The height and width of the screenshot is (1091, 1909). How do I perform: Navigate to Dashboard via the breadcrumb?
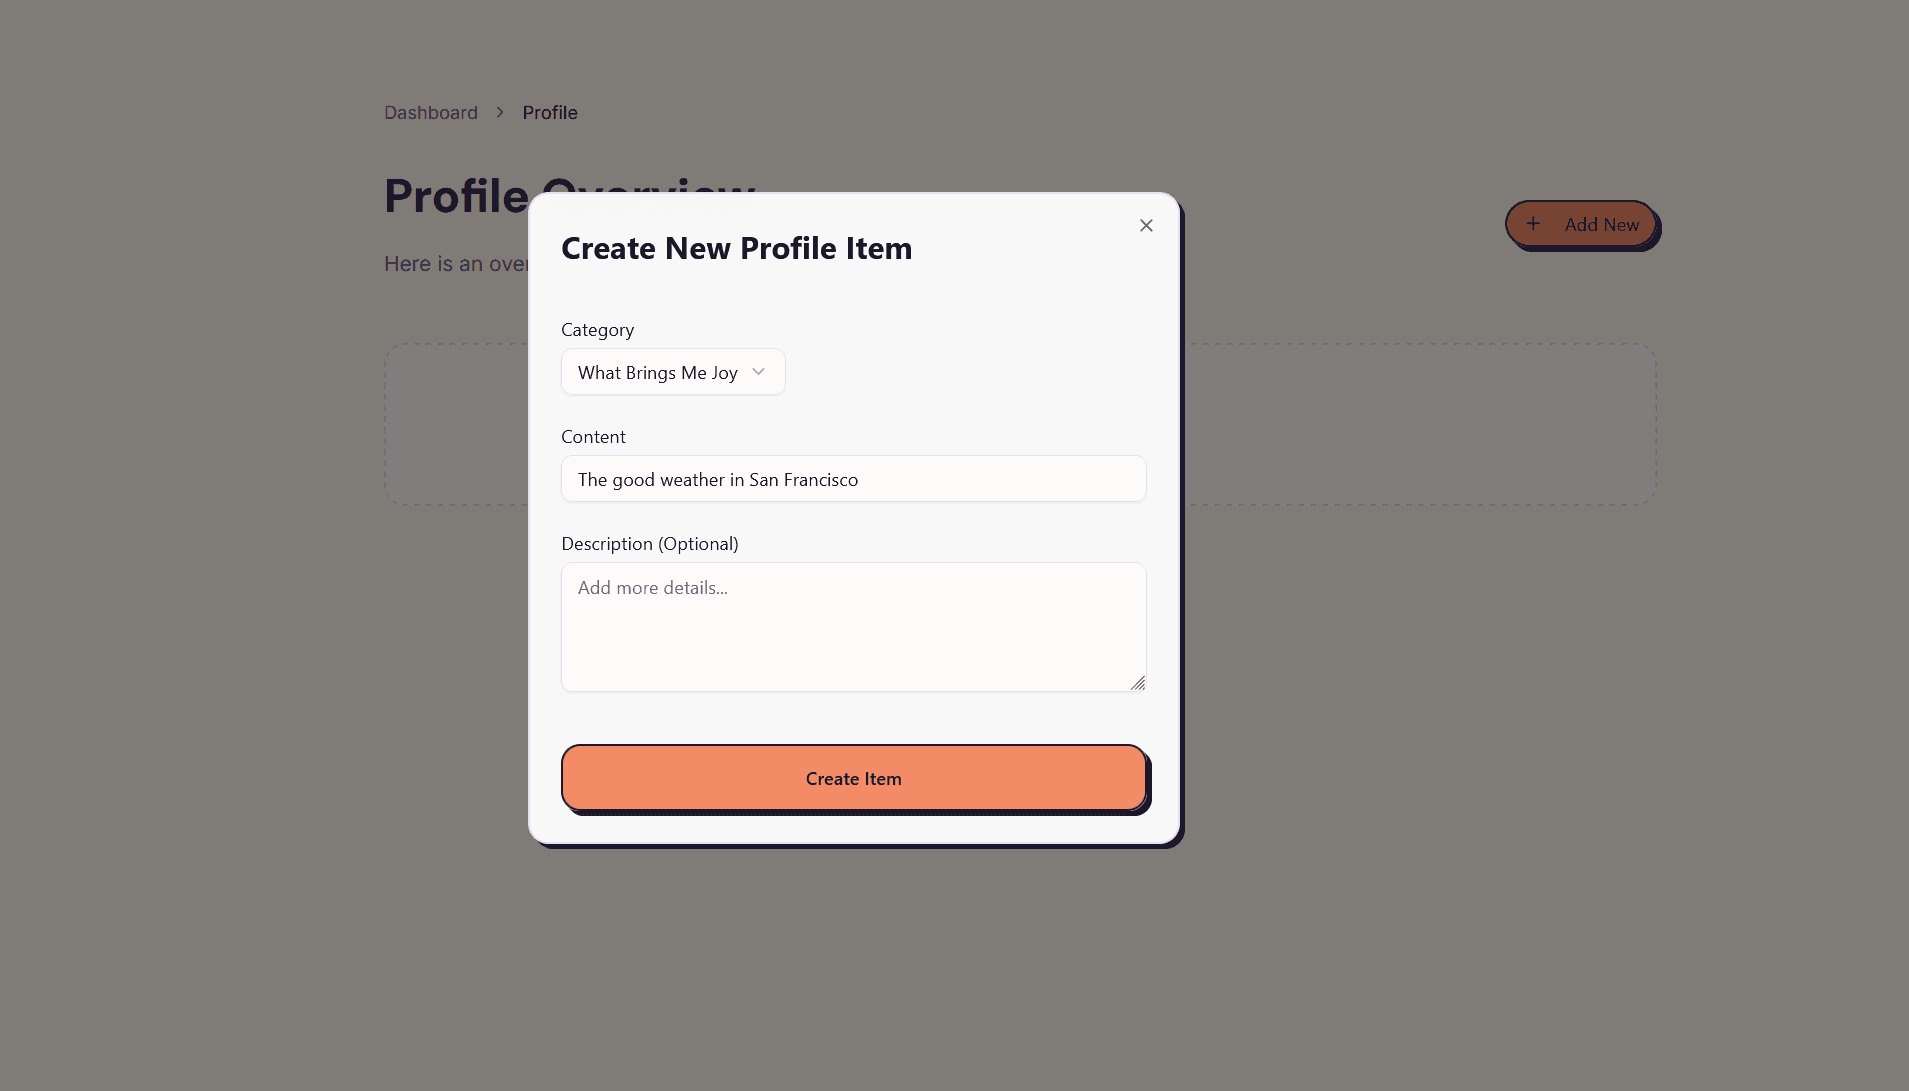[431, 112]
